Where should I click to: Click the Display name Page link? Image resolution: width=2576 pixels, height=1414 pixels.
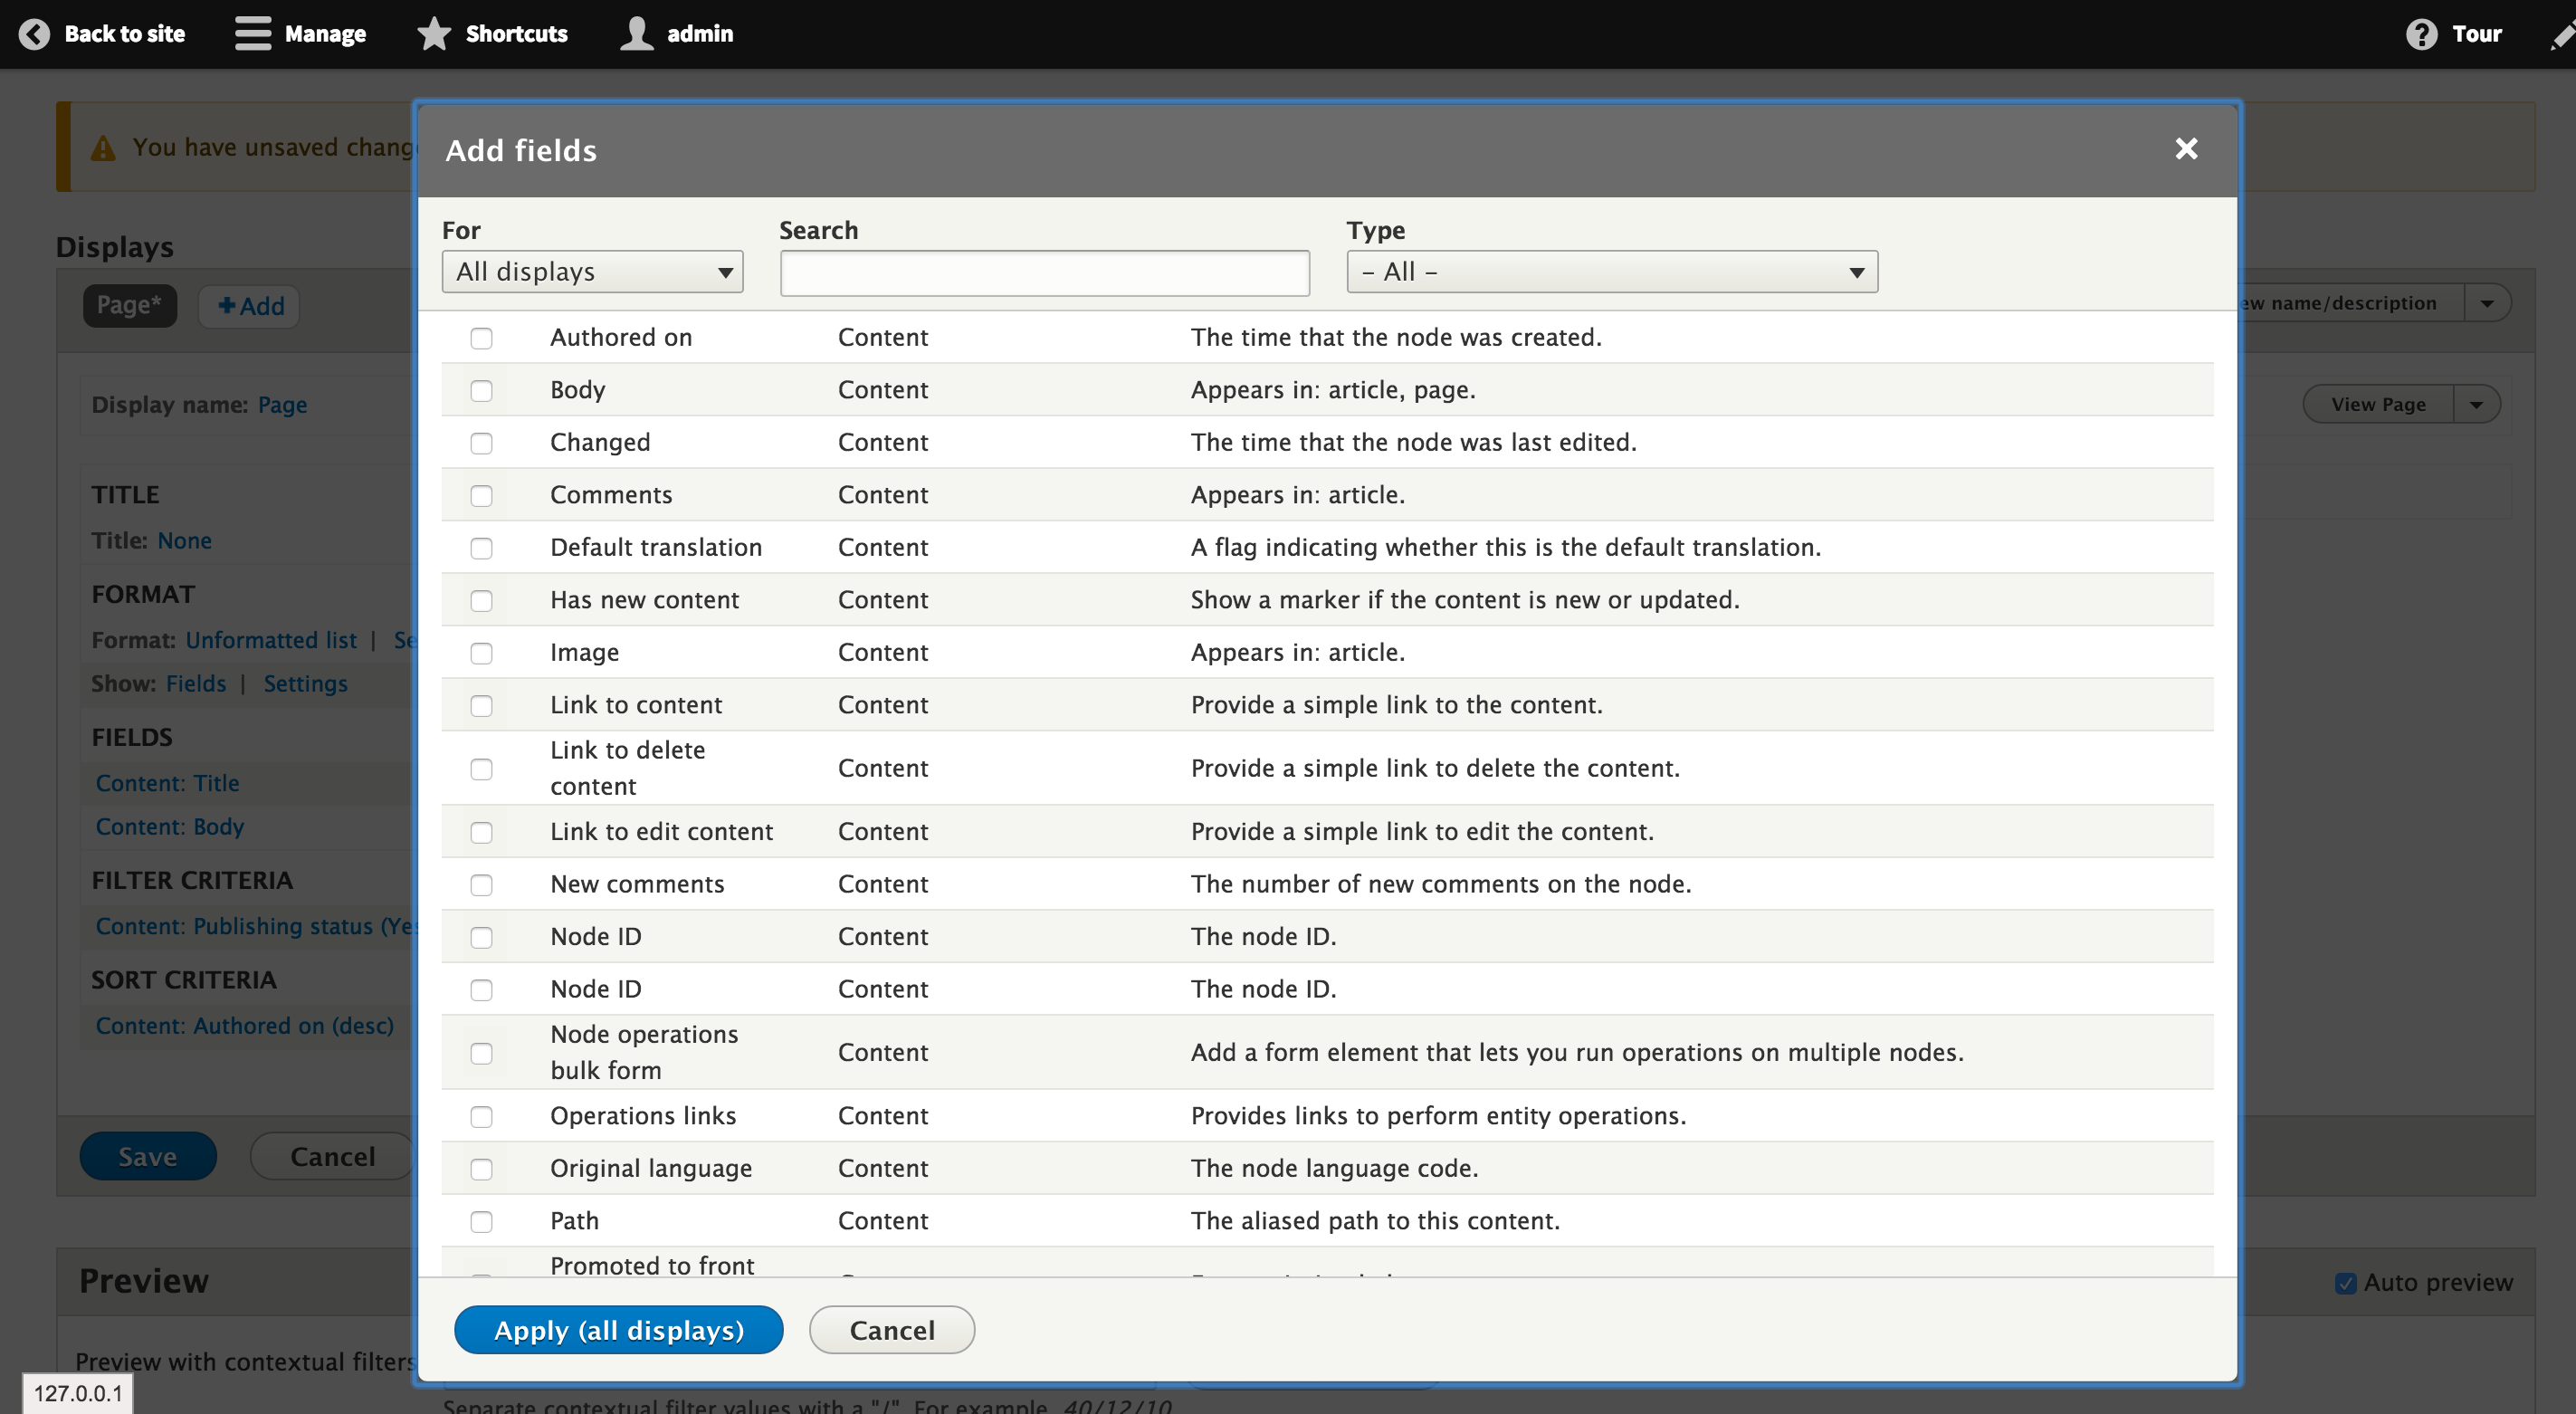282,405
